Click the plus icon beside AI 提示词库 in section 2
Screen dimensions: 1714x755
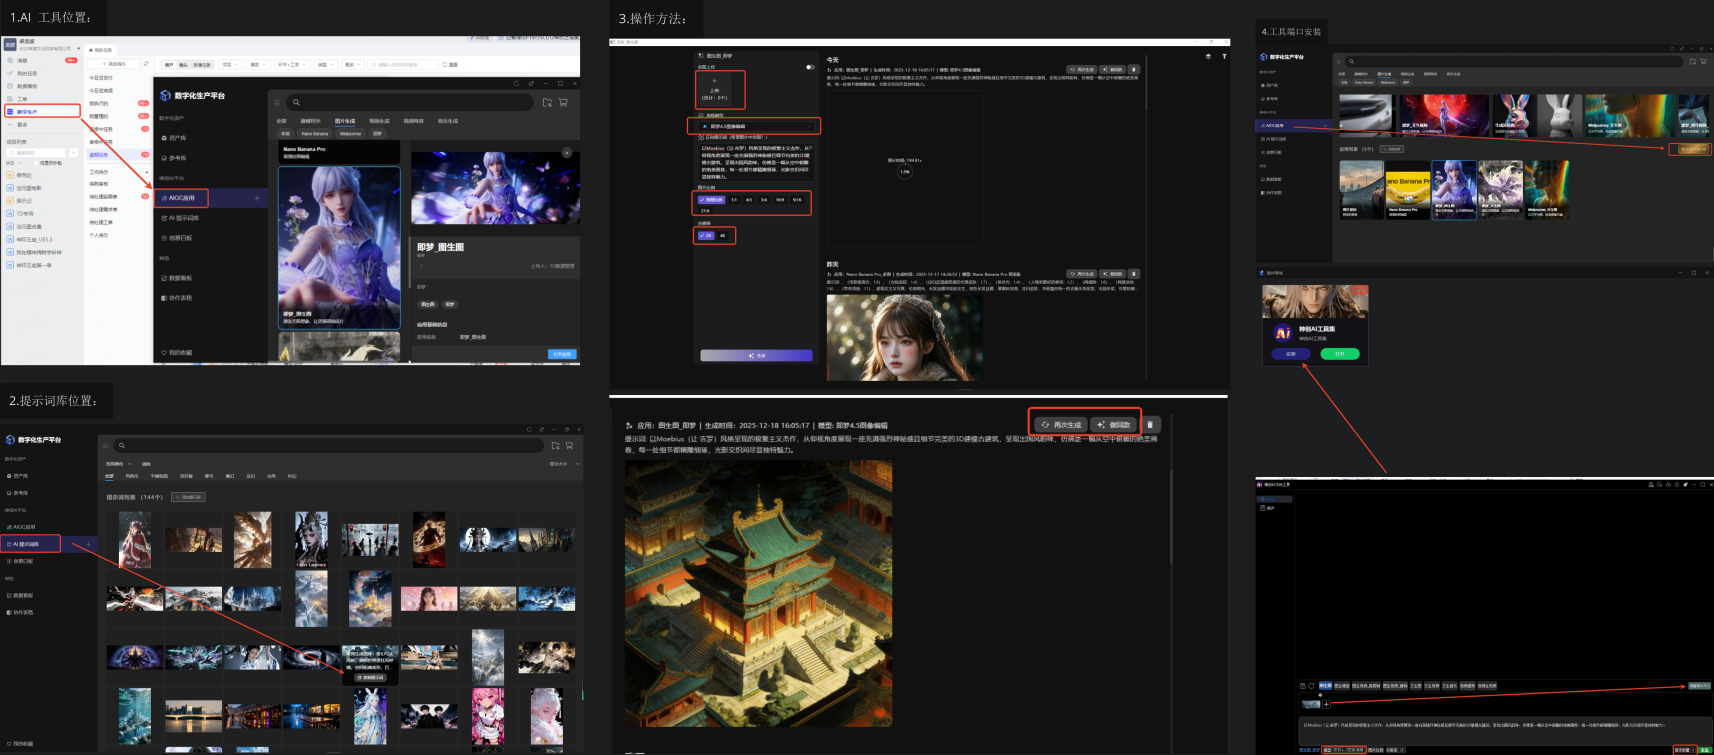tap(88, 544)
